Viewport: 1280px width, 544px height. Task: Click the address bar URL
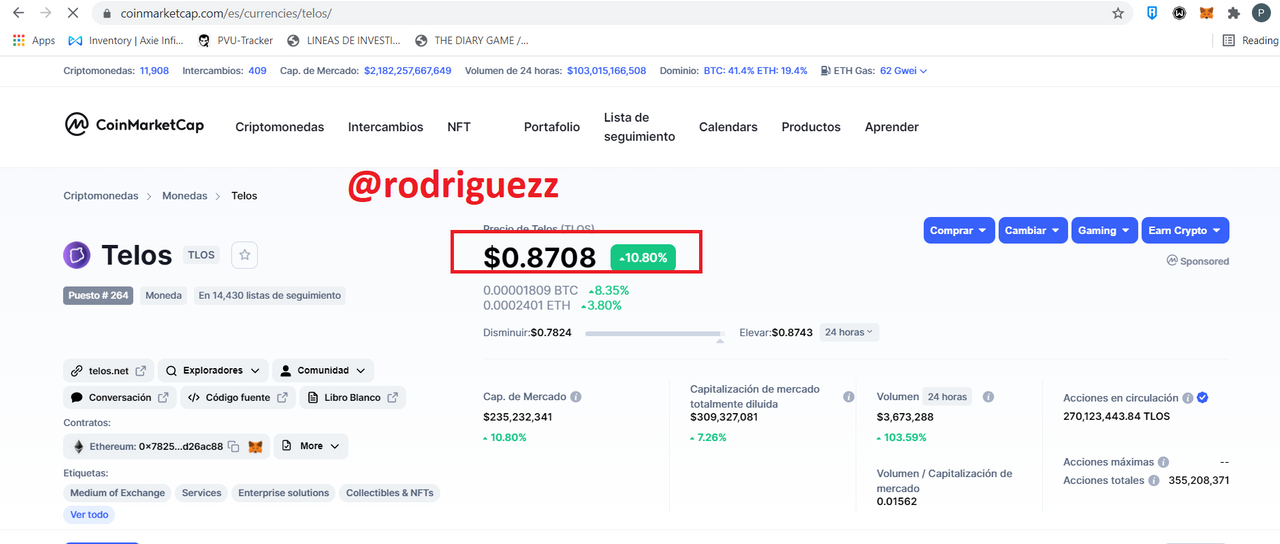[x=226, y=14]
